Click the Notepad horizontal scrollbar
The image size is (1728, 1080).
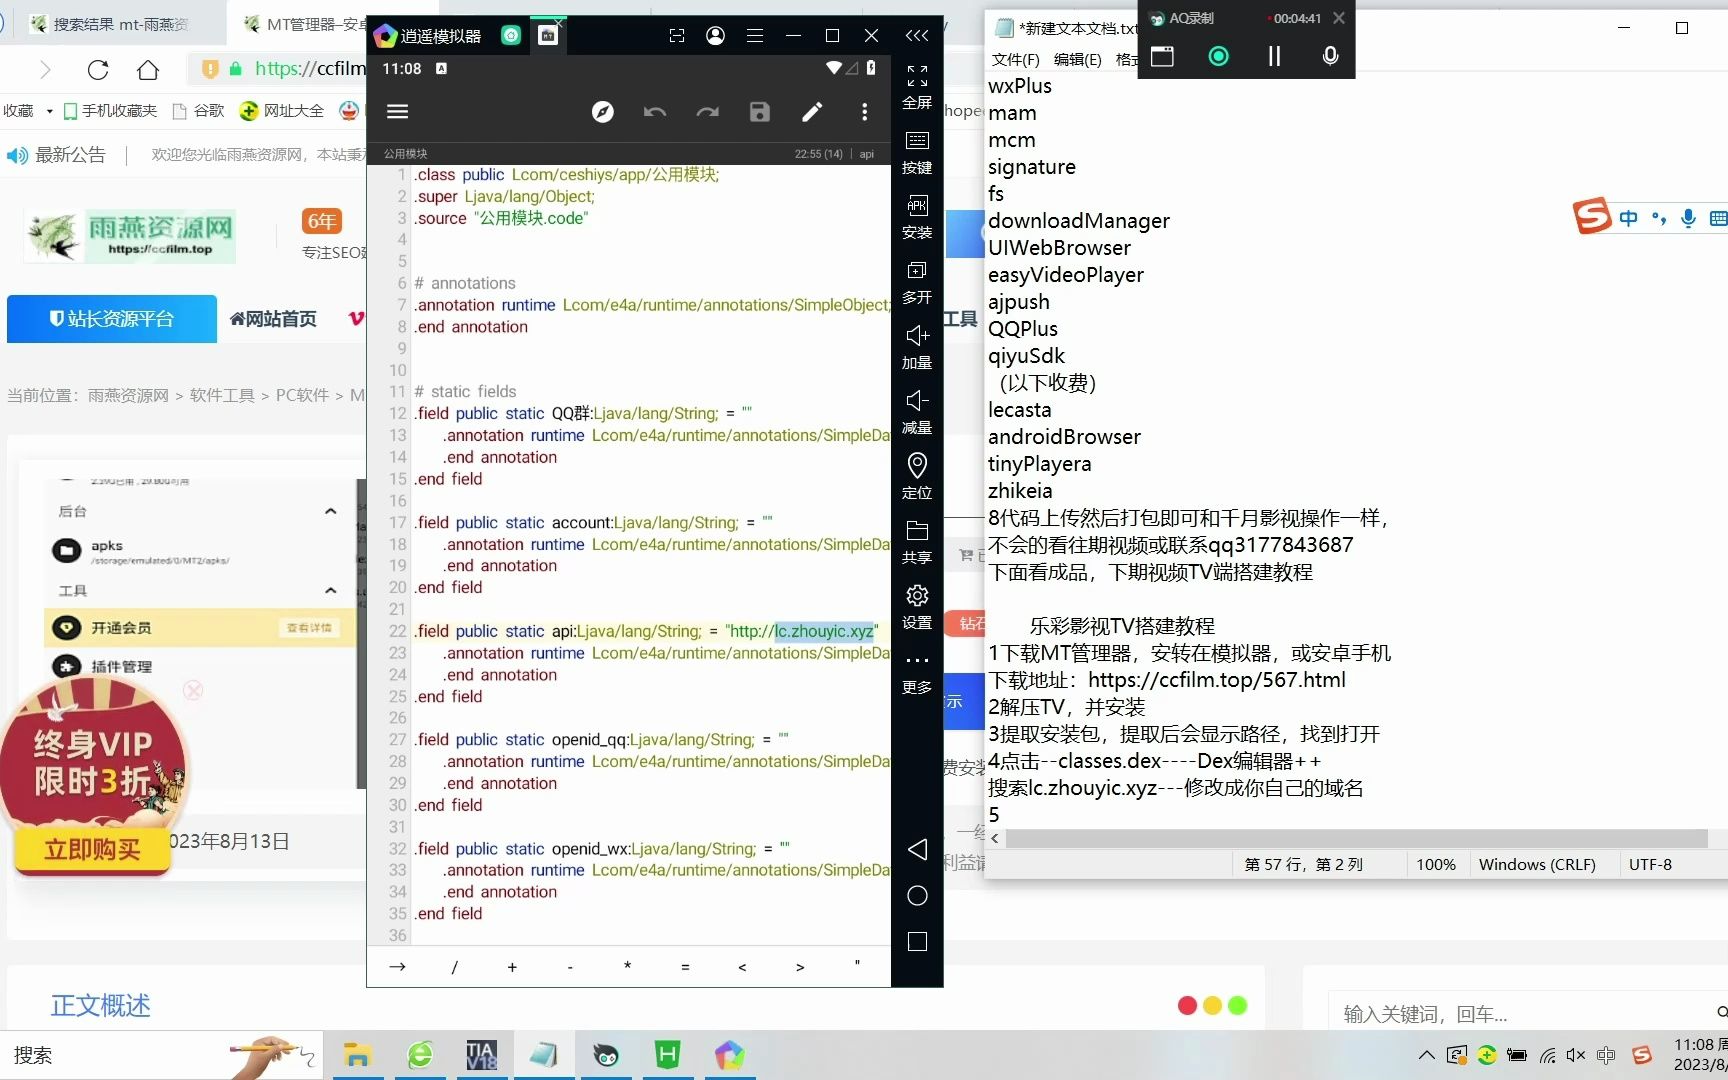[x=1356, y=838]
